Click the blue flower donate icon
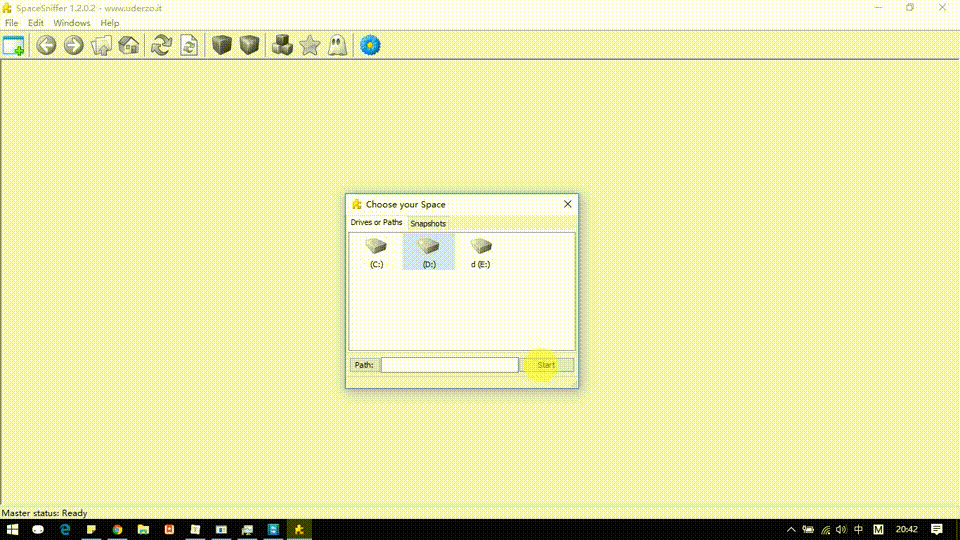Image resolution: width=960 pixels, height=540 pixels. tap(370, 46)
